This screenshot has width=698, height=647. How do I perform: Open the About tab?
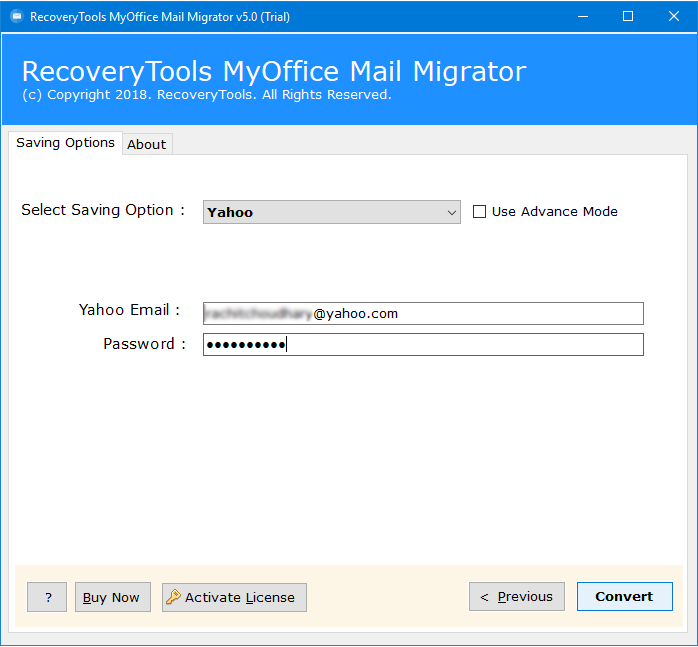pos(147,144)
